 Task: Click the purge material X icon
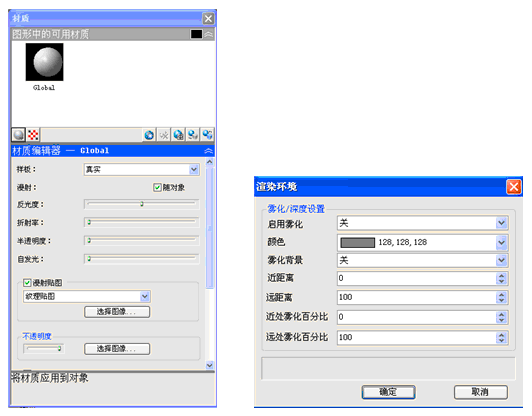tap(164, 135)
